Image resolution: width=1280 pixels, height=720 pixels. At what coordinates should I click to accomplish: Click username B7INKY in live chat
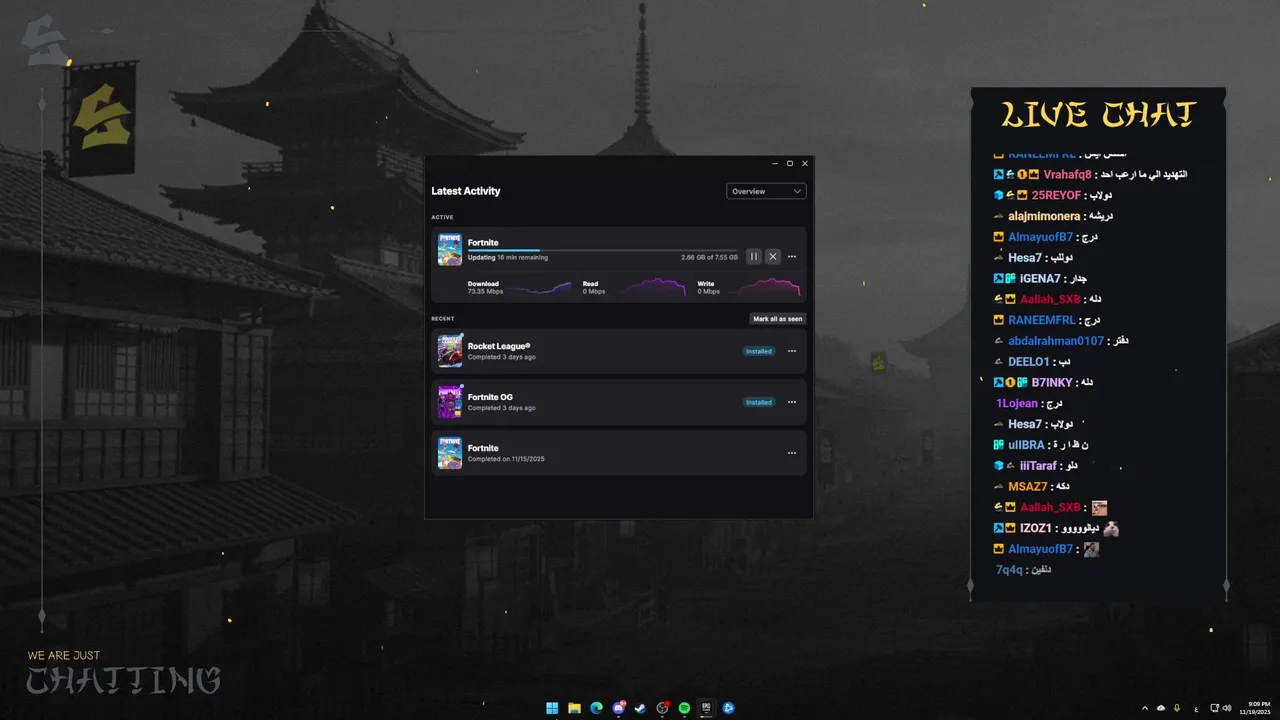1052,383
